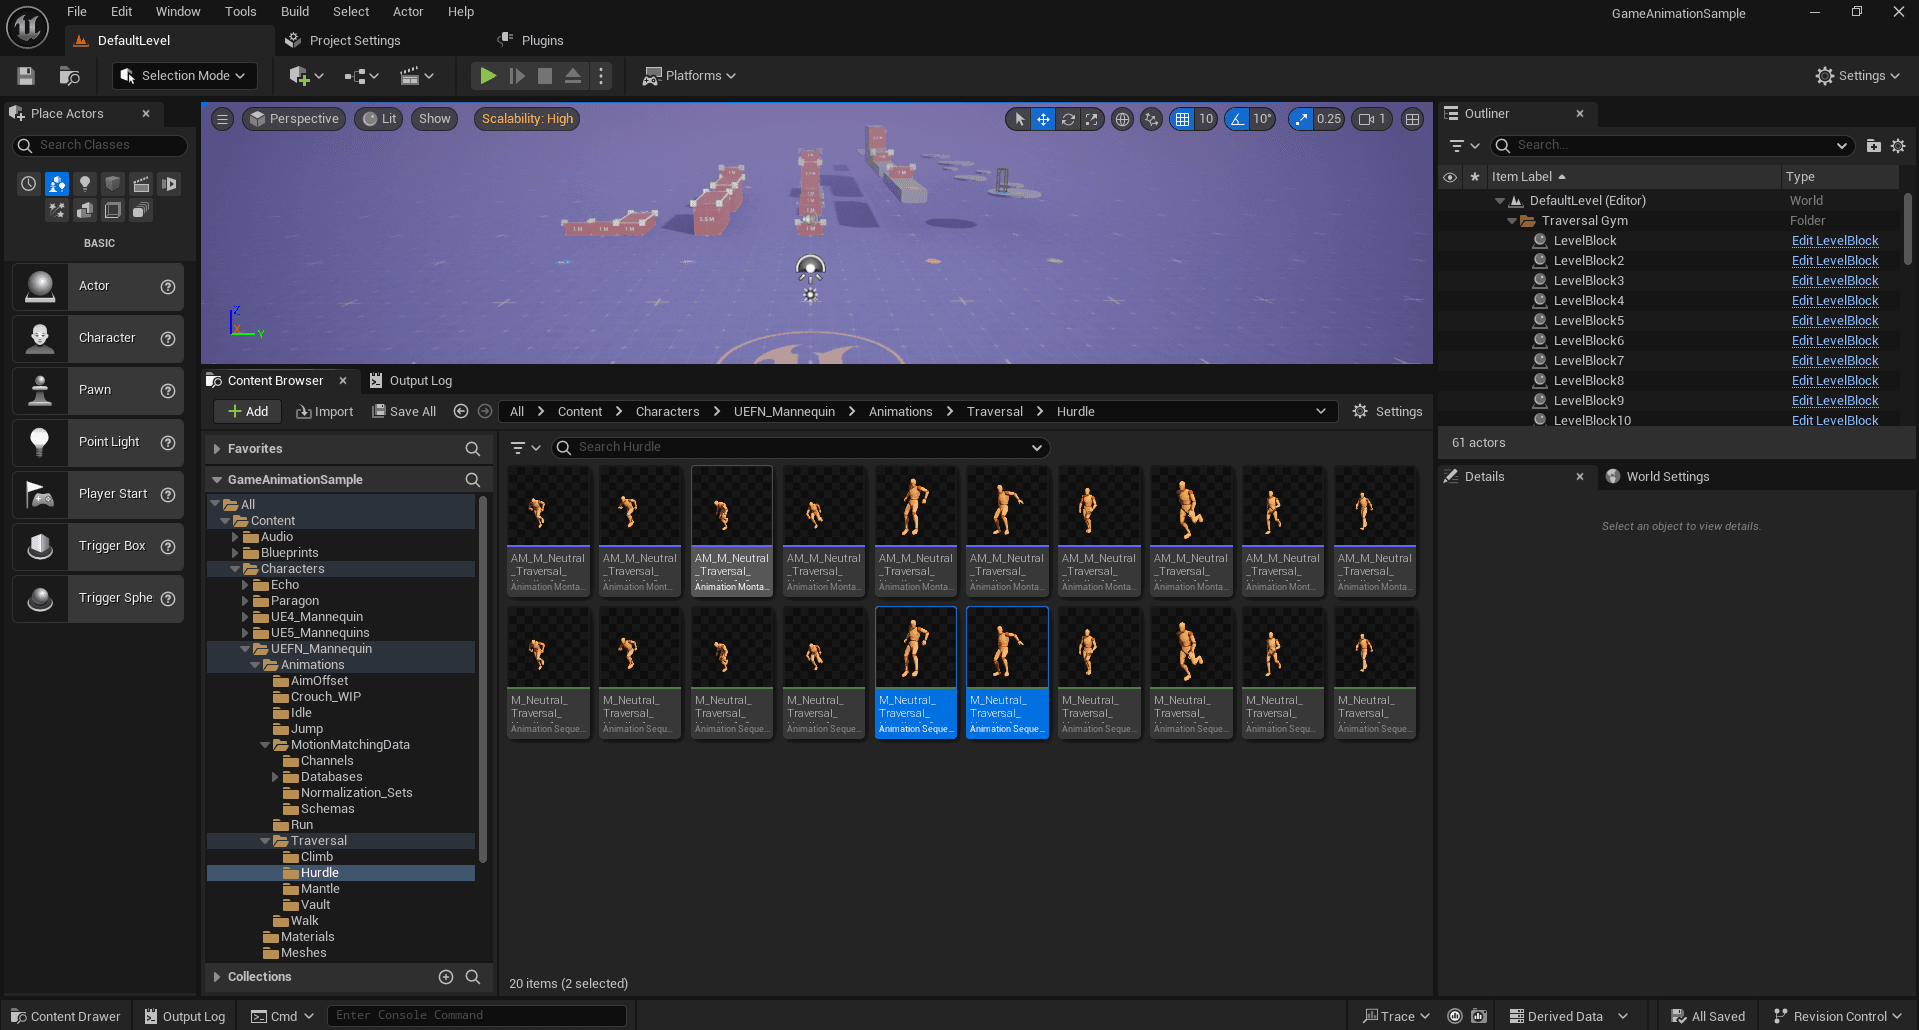Open the camera speed setting
The width and height of the screenshot is (1919, 1030).
1372,119
